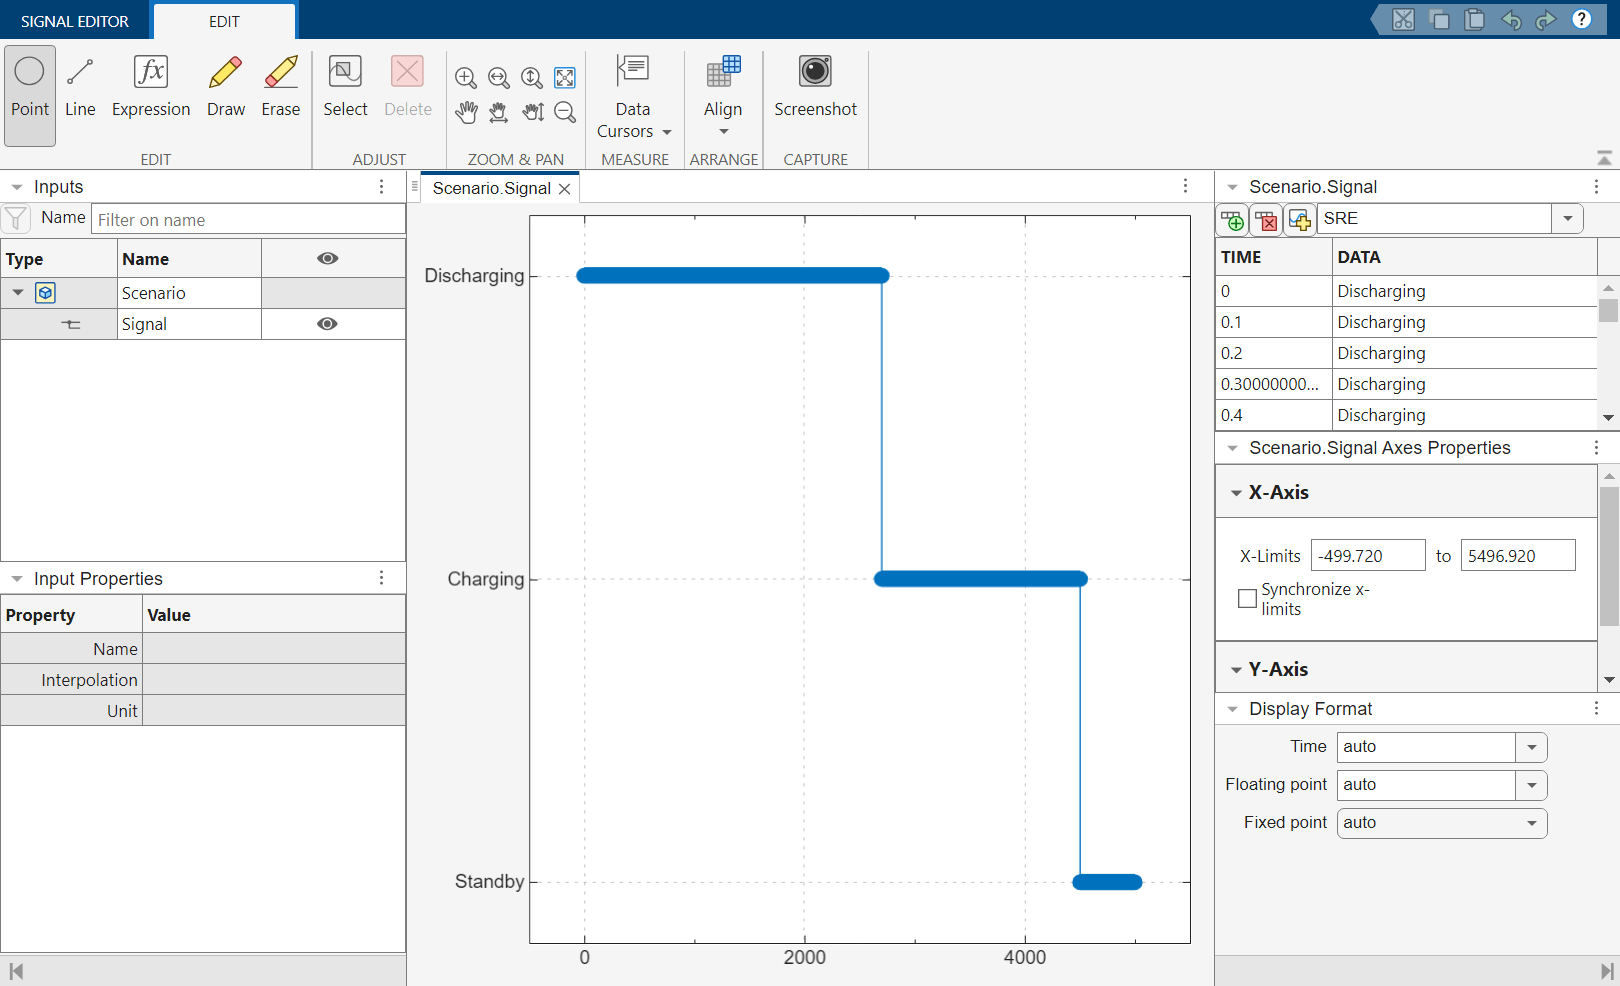Activate the Draw pencil tool
The width and height of the screenshot is (1620, 986).
(x=226, y=89)
